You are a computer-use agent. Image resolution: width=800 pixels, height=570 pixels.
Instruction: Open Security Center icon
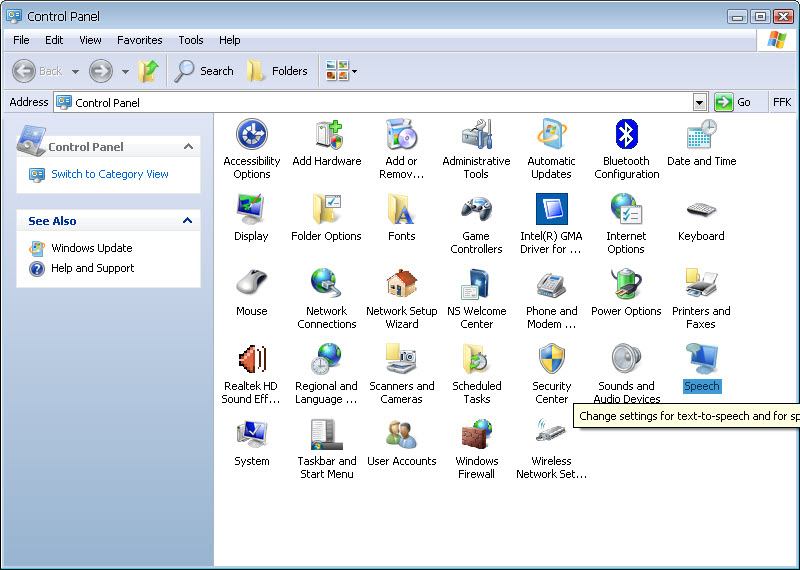[x=552, y=359]
